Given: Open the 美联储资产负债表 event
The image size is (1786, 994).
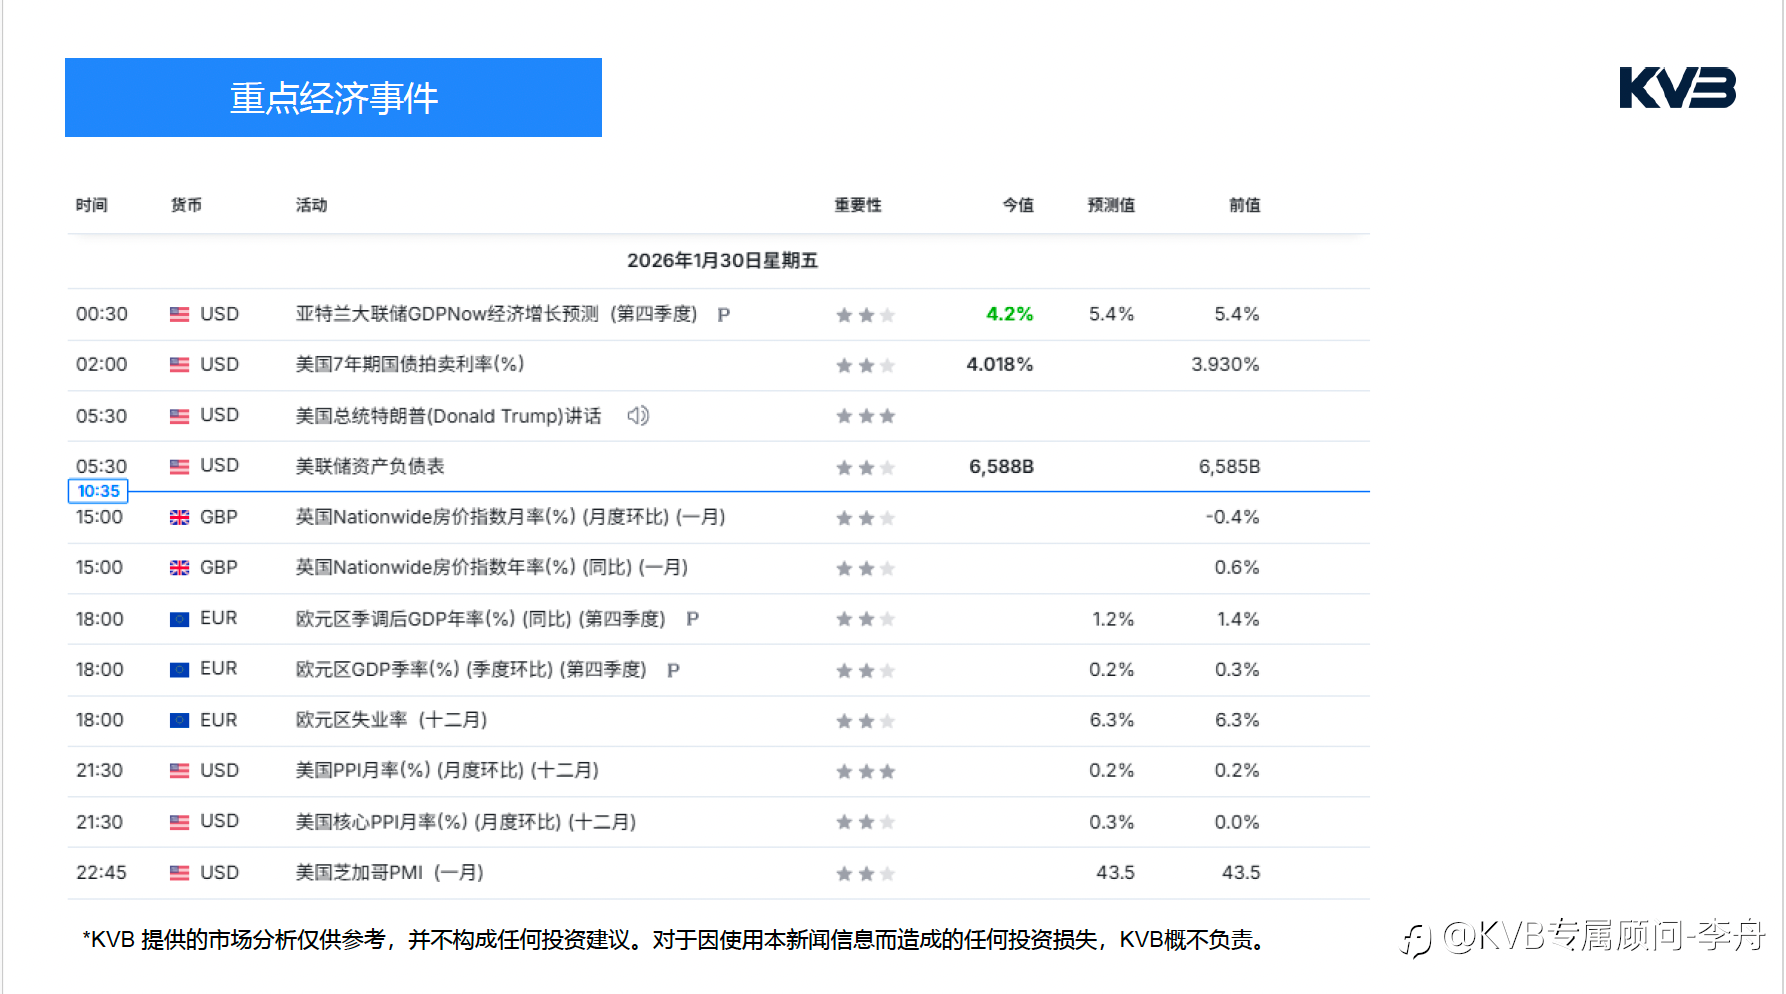Looking at the screenshot, I should (370, 466).
